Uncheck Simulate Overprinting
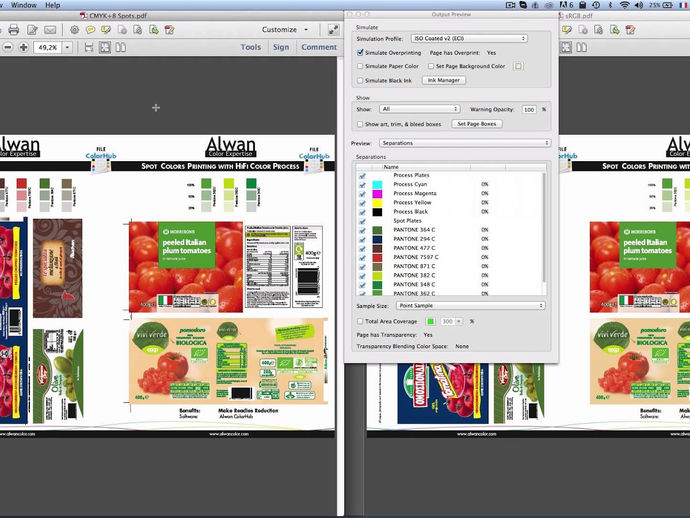The height and width of the screenshot is (518, 690). (360, 52)
